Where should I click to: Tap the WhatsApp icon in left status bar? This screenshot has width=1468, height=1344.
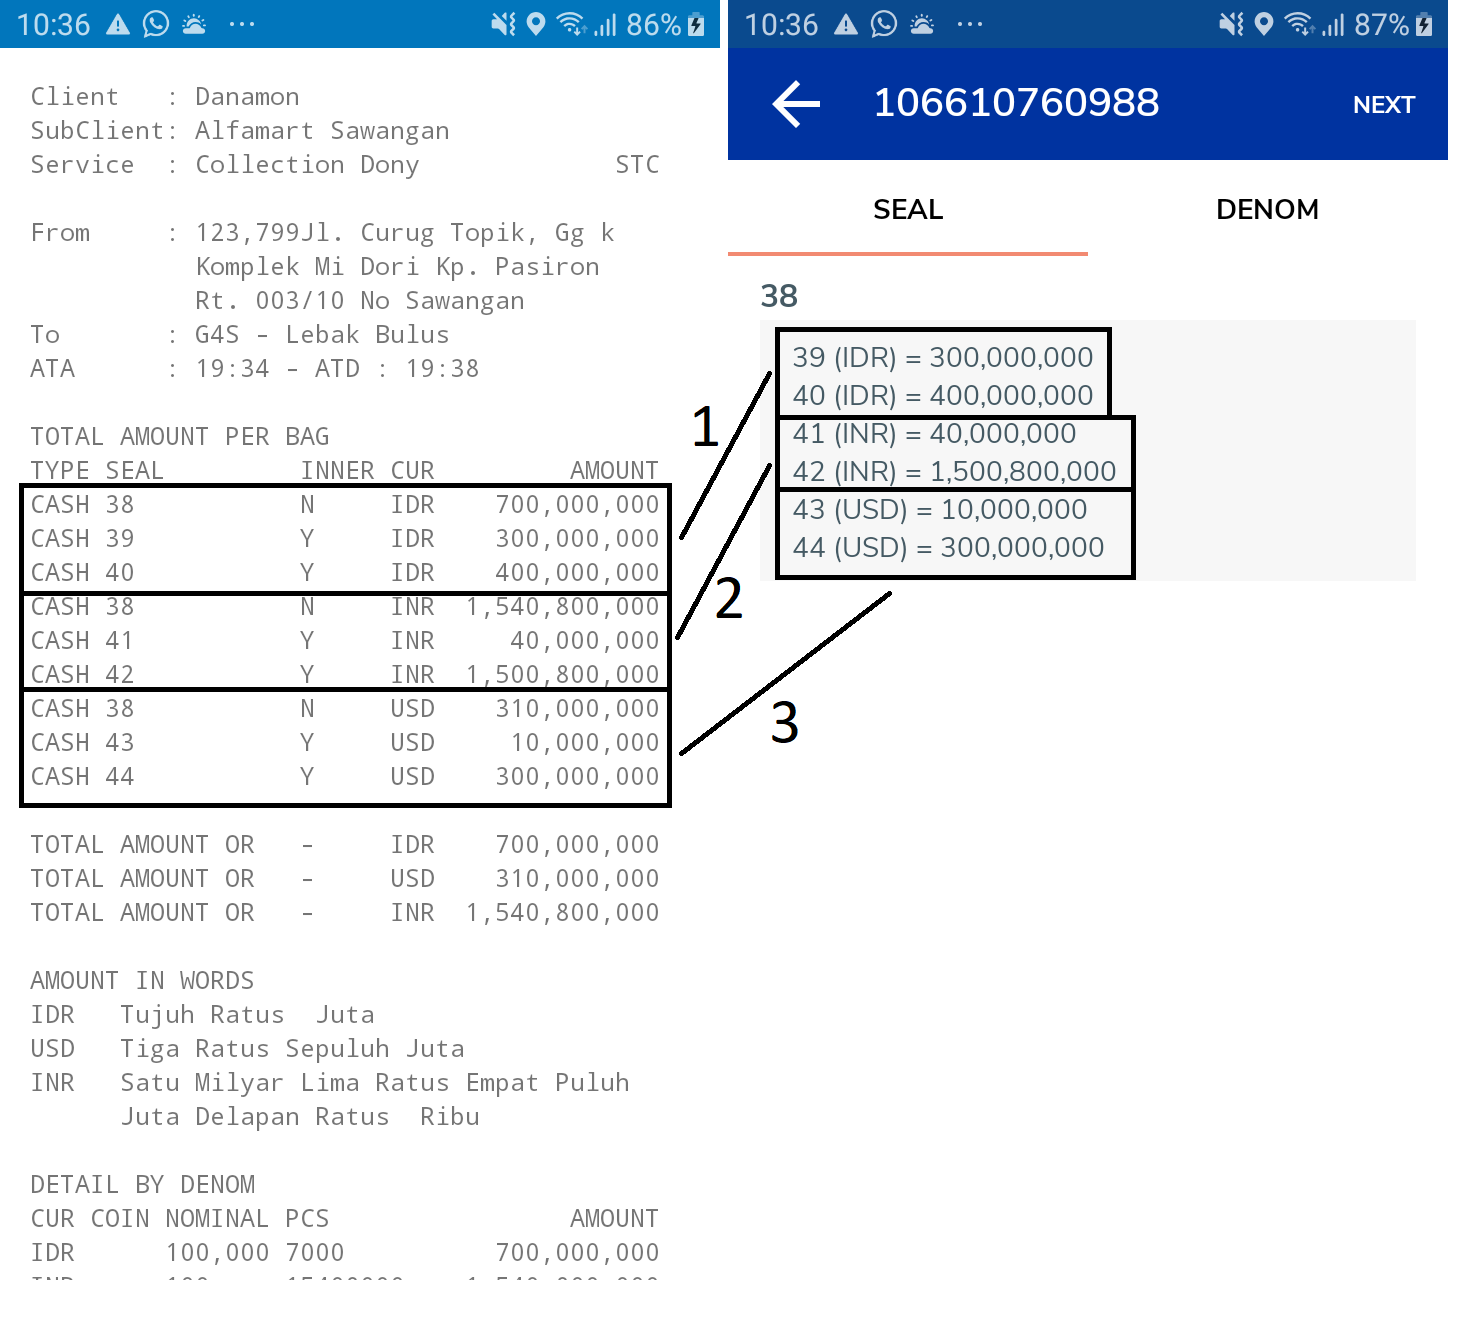[x=156, y=24]
